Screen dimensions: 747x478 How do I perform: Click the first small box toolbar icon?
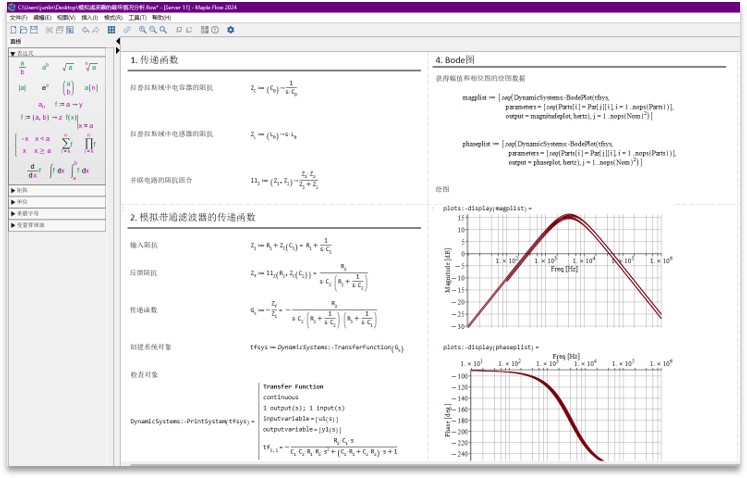[179, 30]
